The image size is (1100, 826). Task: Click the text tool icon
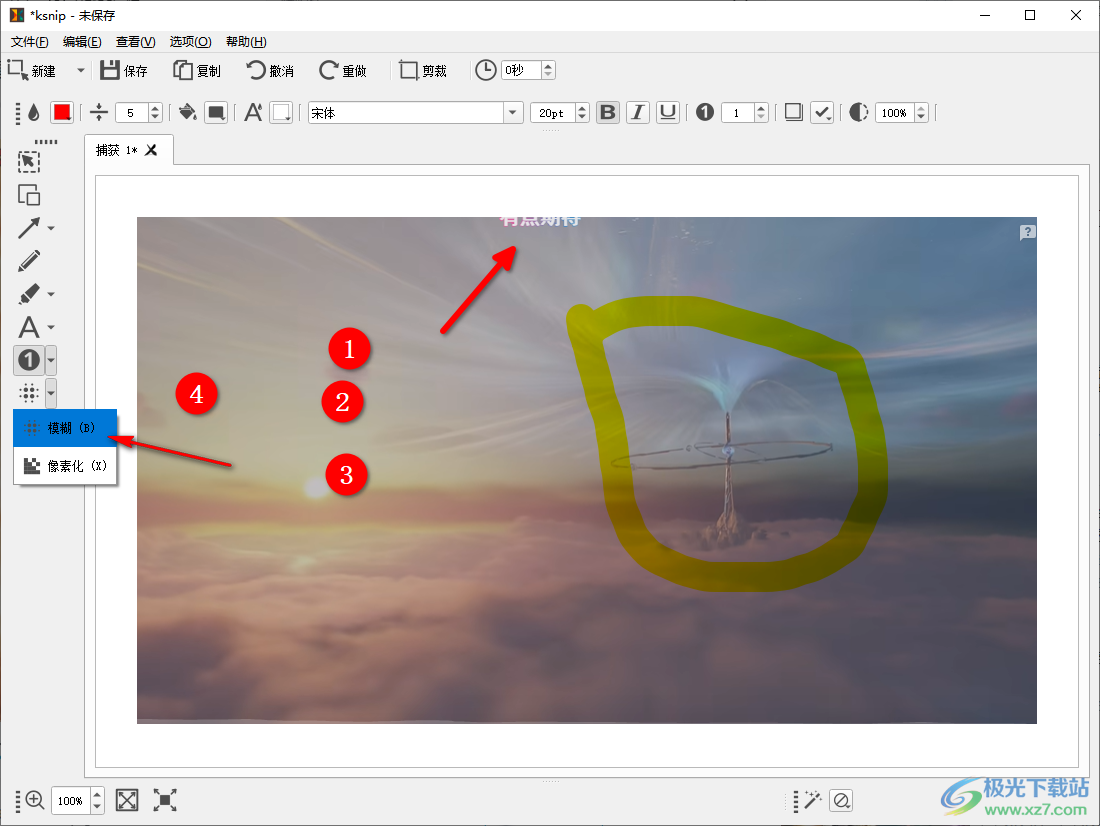tap(29, 327)
